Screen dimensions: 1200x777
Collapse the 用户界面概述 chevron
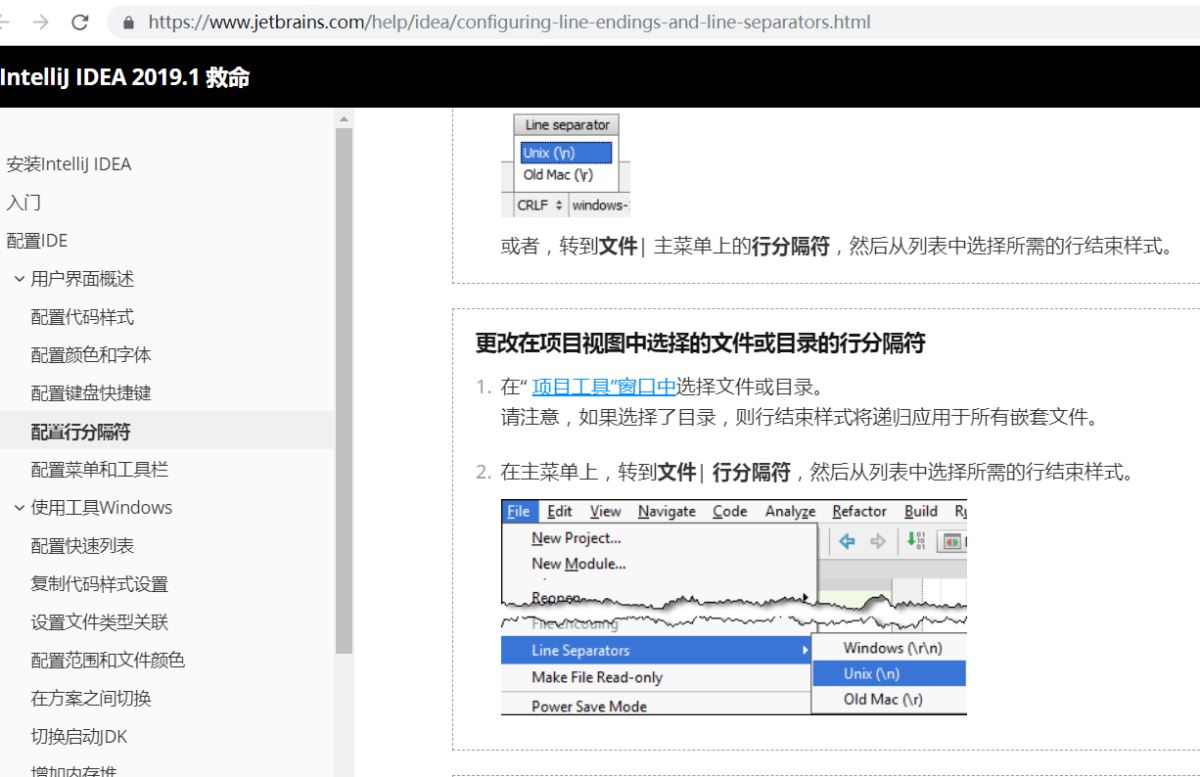click(20, 279)
